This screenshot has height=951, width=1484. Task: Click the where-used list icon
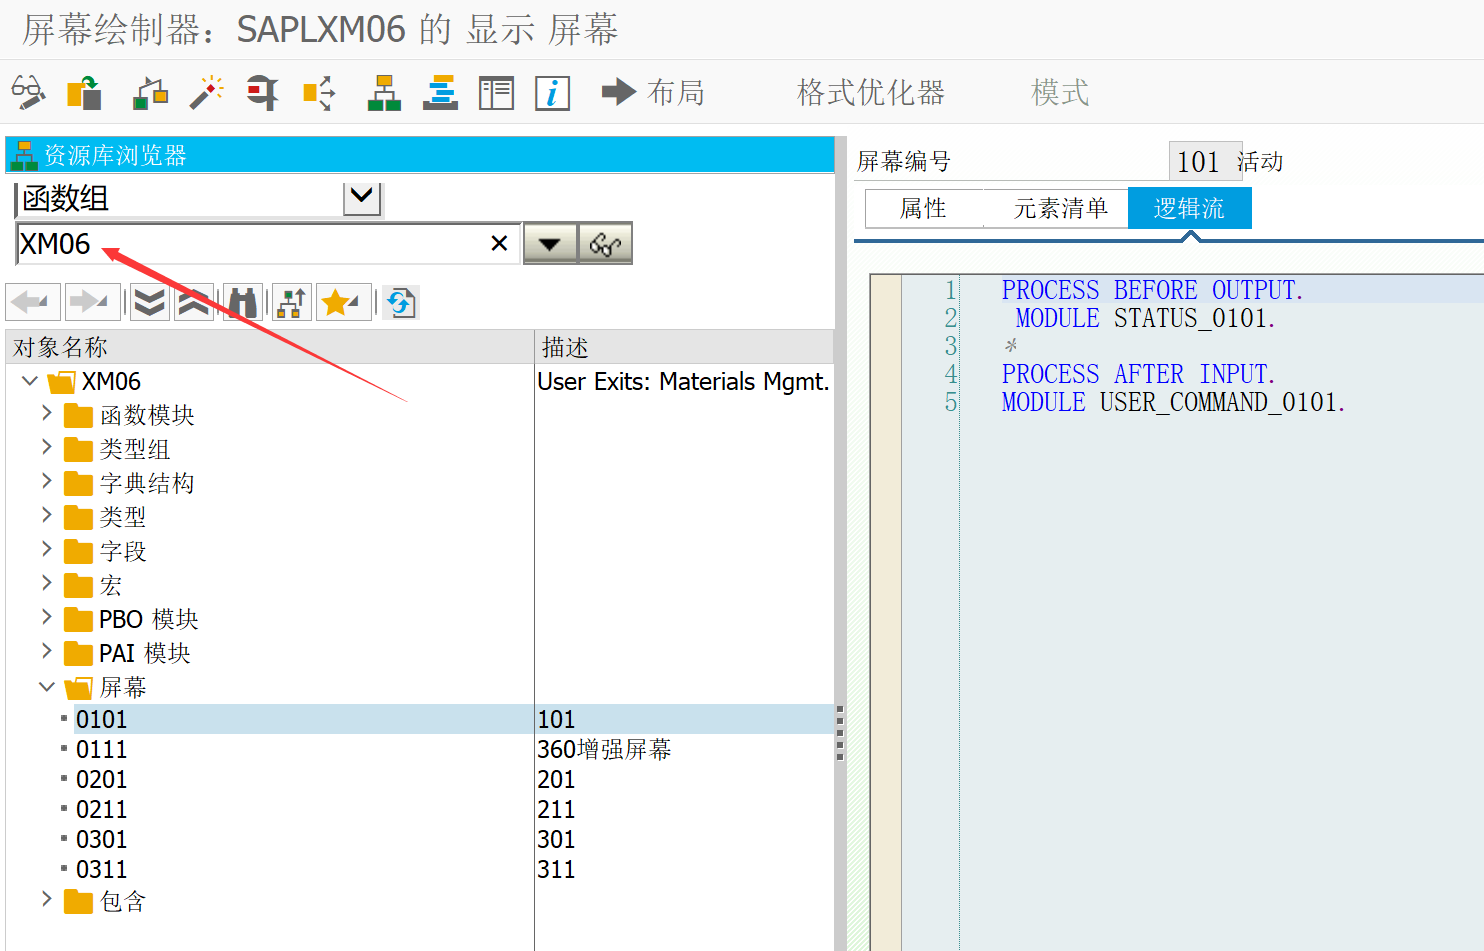point(262,92)
